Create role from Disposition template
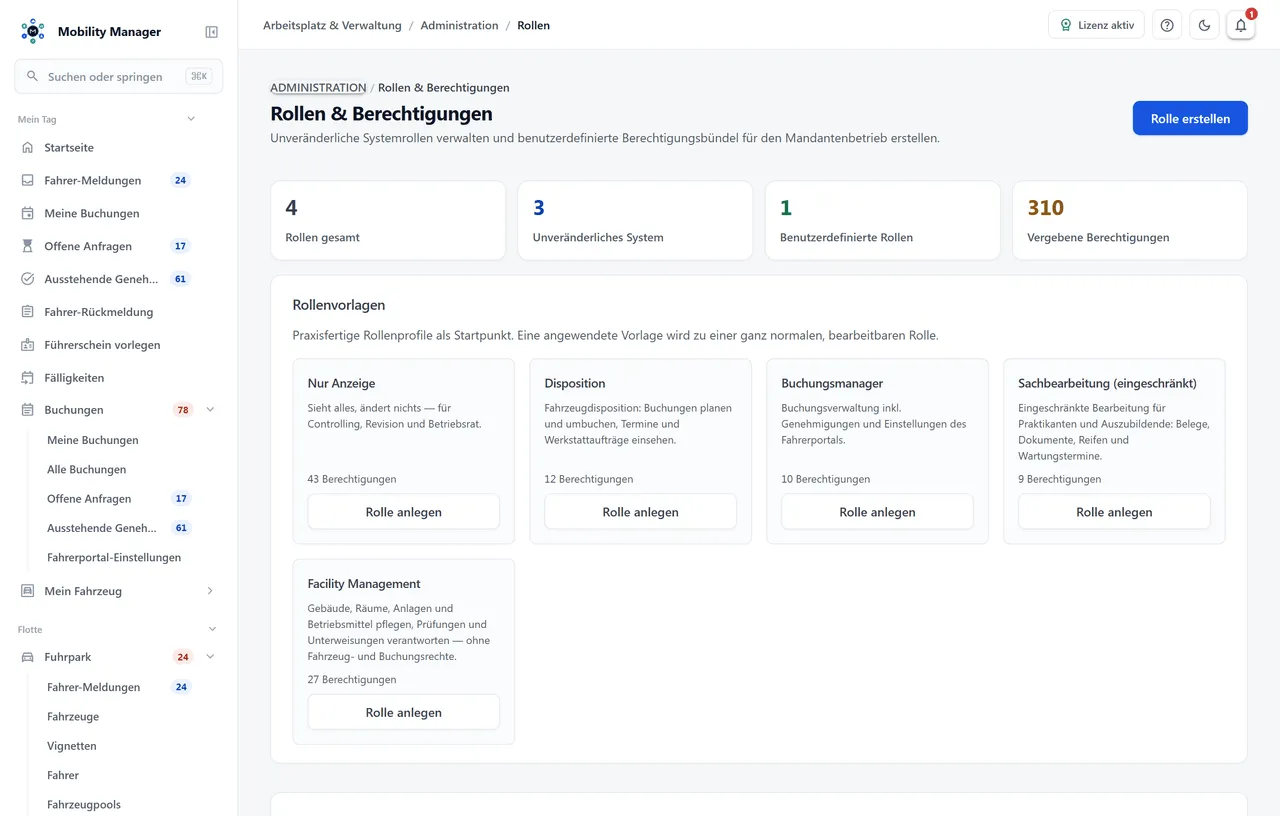1280x816 pixels. 641,512
